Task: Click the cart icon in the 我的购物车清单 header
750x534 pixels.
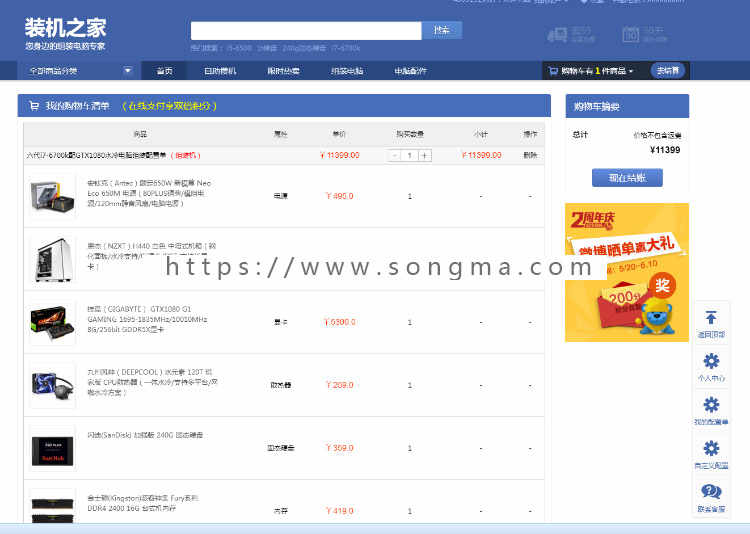Action: 34,106
